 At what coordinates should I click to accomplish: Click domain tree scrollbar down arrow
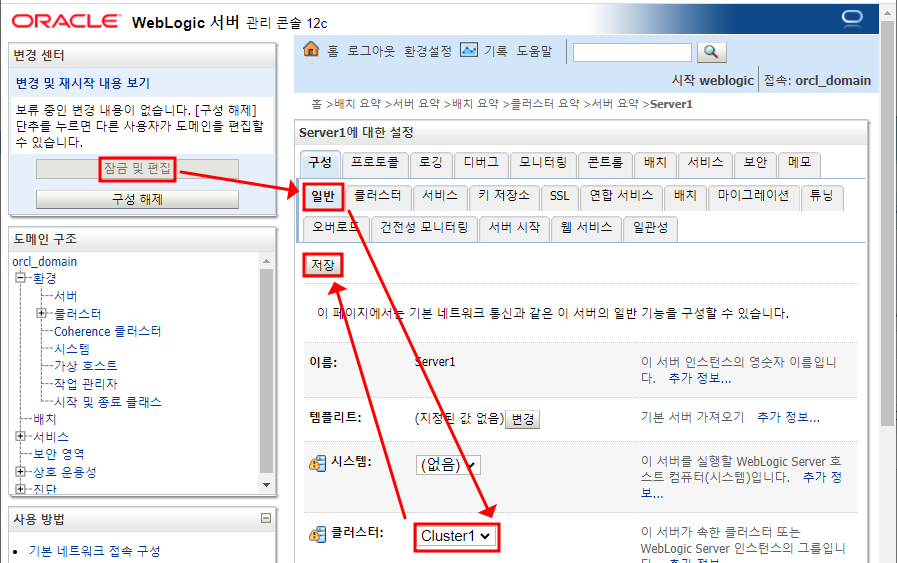click(x=267, y=485)
